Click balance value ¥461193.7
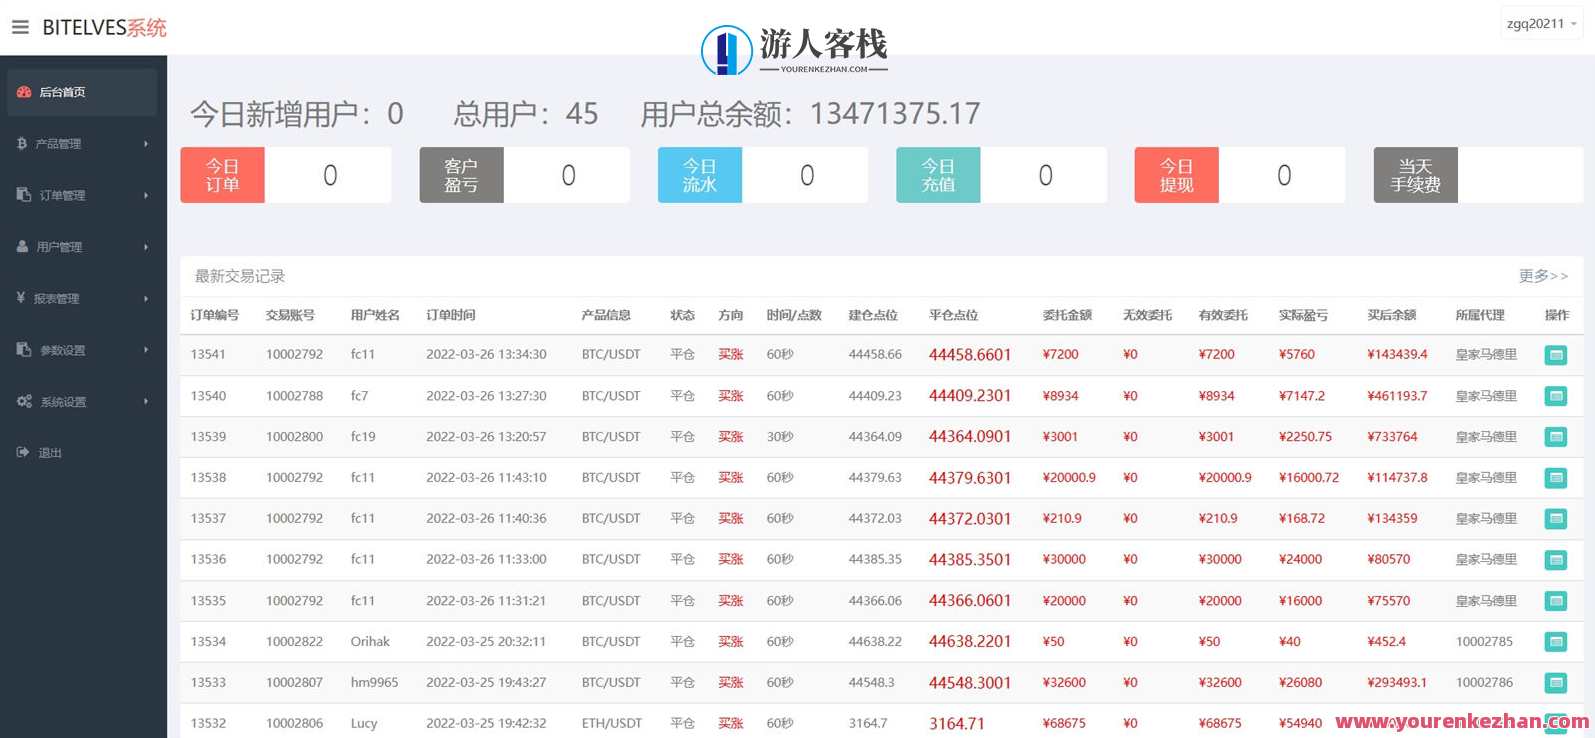The width and height of the screenshot is (1595, 738). click(1397, 396)
